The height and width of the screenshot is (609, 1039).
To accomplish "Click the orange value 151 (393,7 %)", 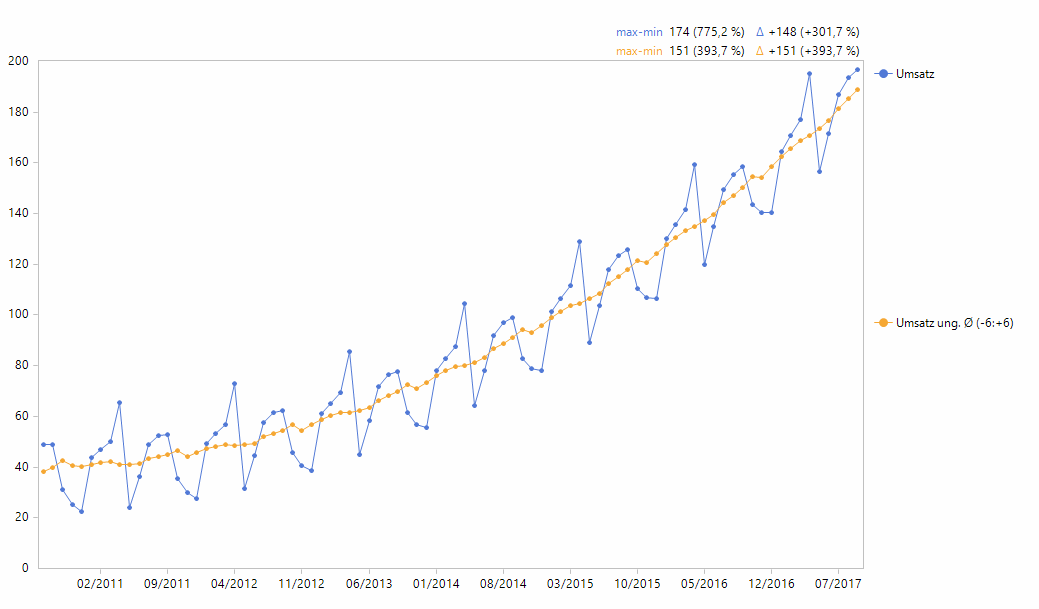I will (706, 51).
